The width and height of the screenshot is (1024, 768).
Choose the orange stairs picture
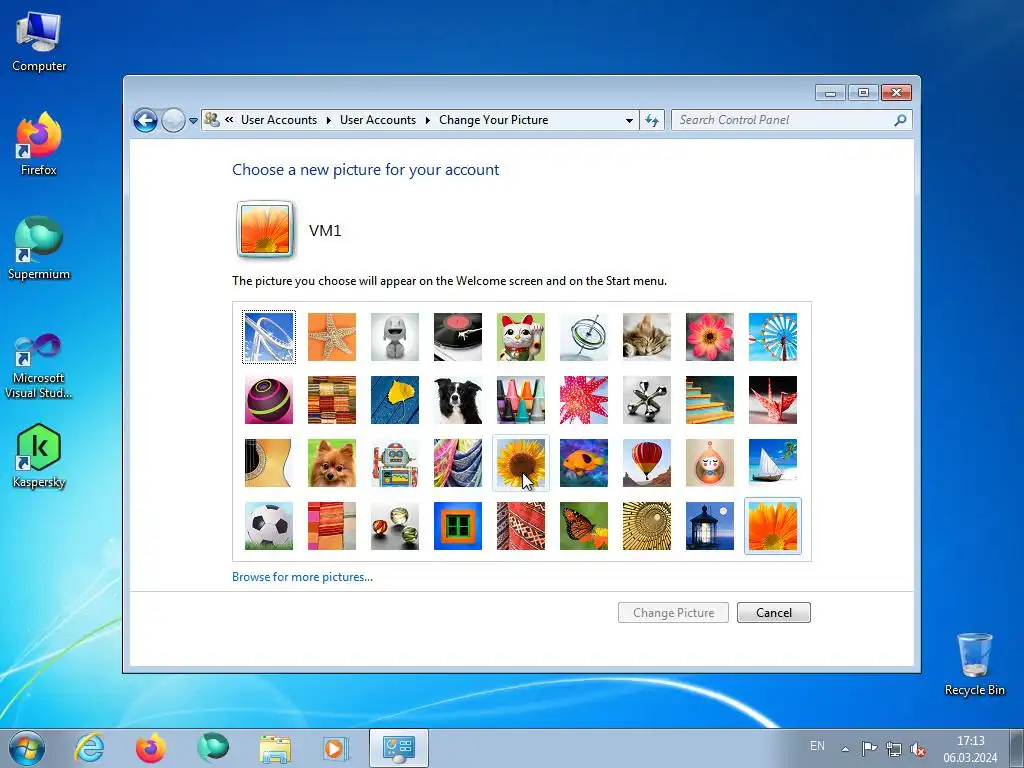click(710, 400)
